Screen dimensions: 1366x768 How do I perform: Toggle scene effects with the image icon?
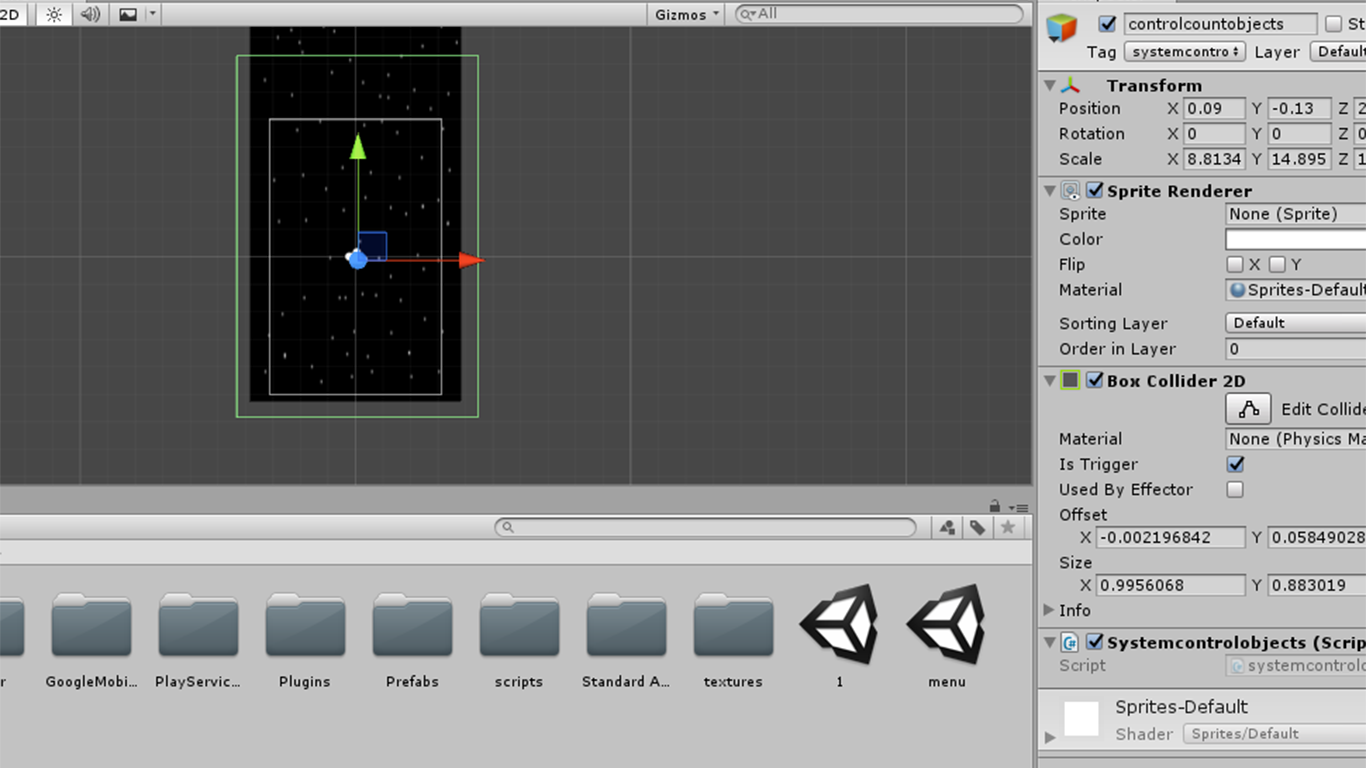coord(127,14)
